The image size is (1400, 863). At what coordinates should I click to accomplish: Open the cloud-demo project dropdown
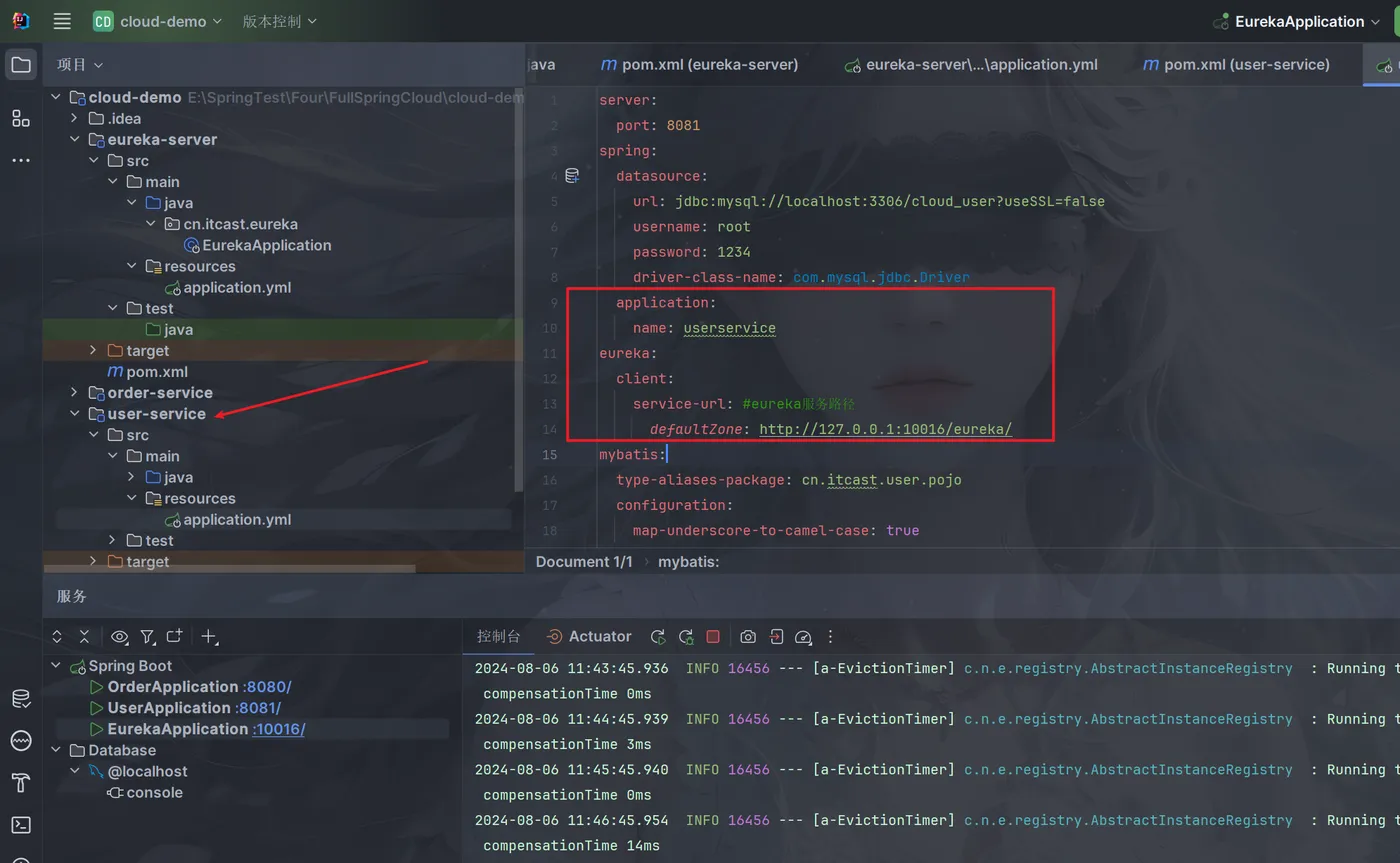point(157,21)
